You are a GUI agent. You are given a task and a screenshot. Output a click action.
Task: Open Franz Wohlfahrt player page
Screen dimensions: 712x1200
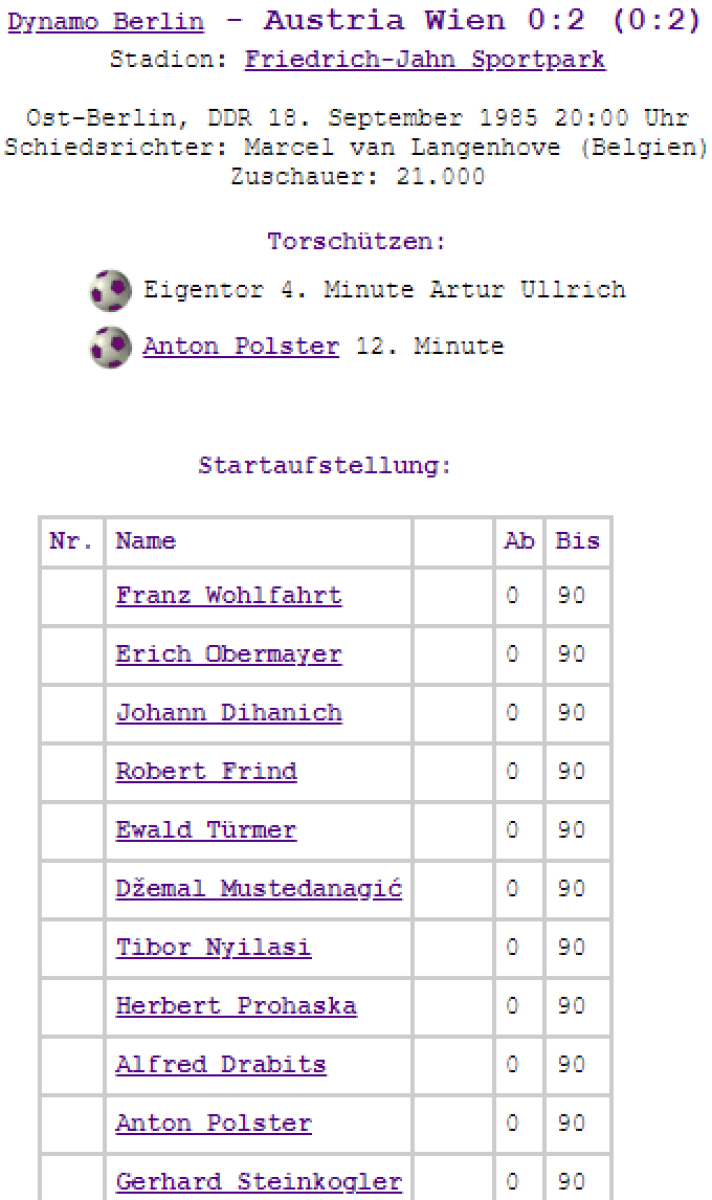[229, 596]
